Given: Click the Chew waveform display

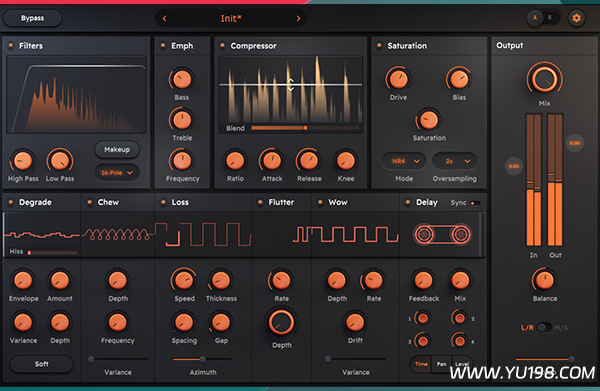Looking at the screenshot, I should pos(117,234).
